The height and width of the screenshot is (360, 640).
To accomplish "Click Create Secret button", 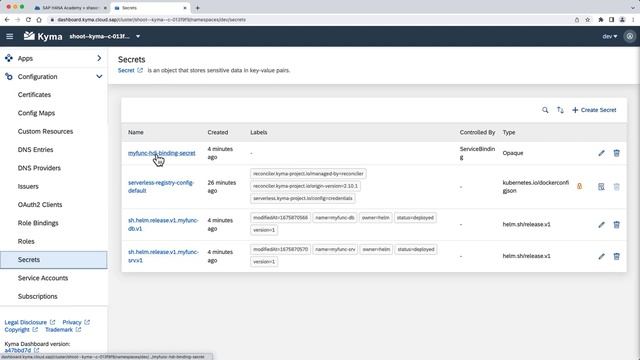I will (x=594, y=110).
